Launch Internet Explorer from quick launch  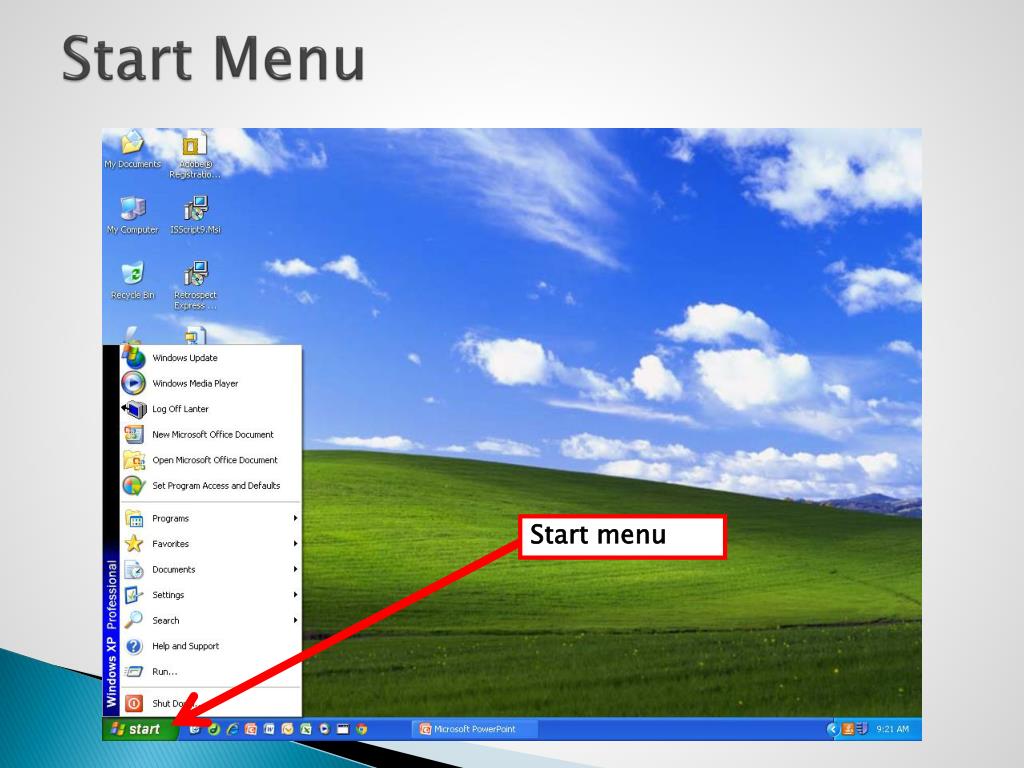point(232,729)
